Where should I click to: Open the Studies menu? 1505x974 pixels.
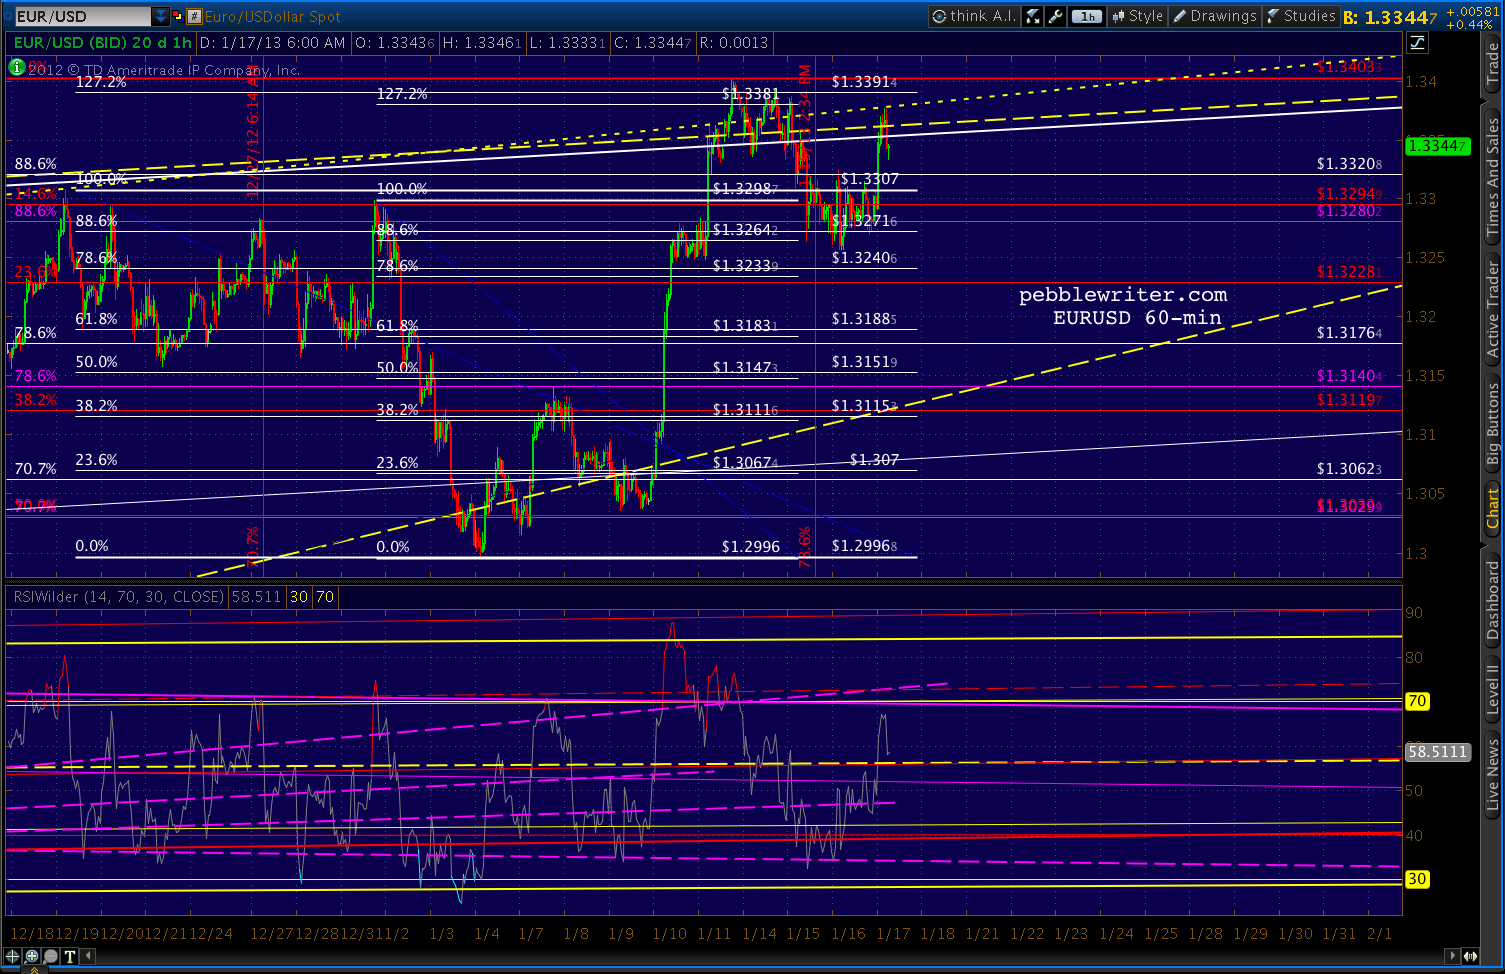tap(1301, 16)
